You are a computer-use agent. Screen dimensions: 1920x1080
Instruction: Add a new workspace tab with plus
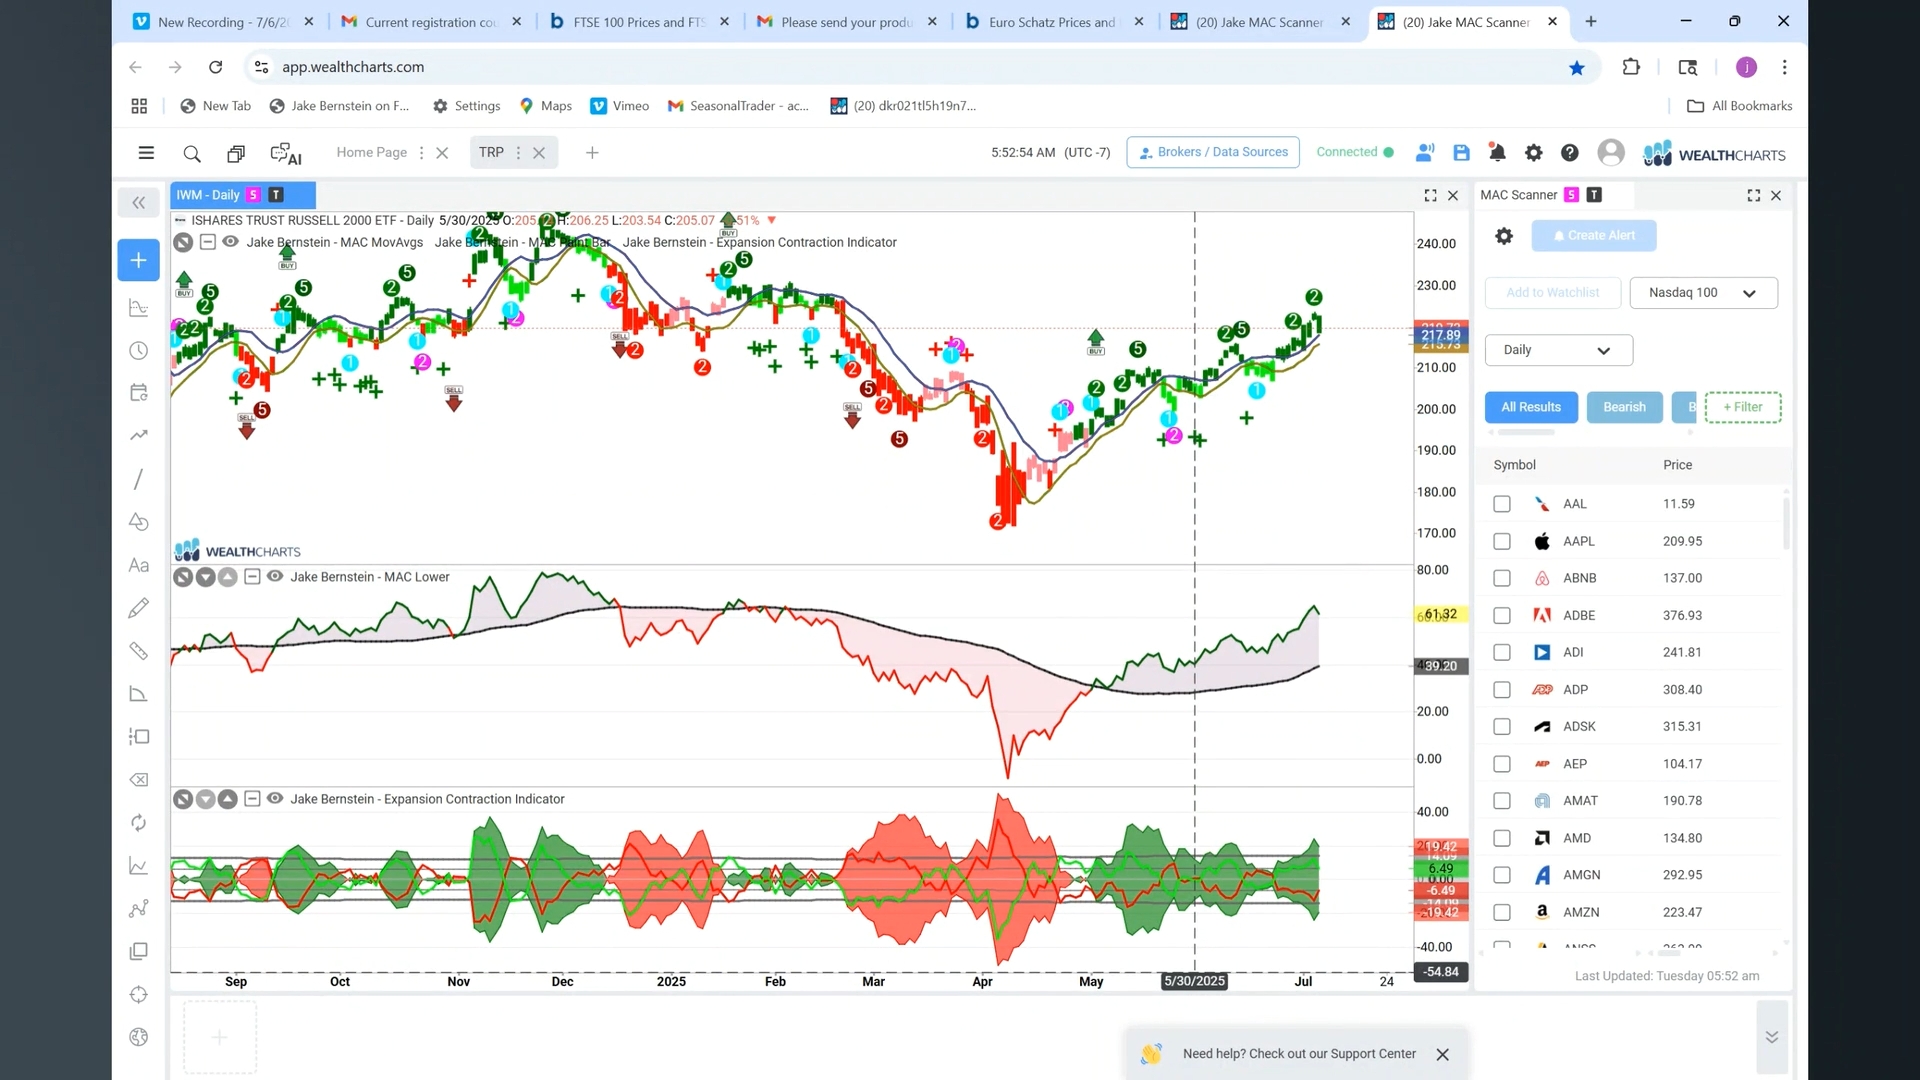tap(592, 153)
